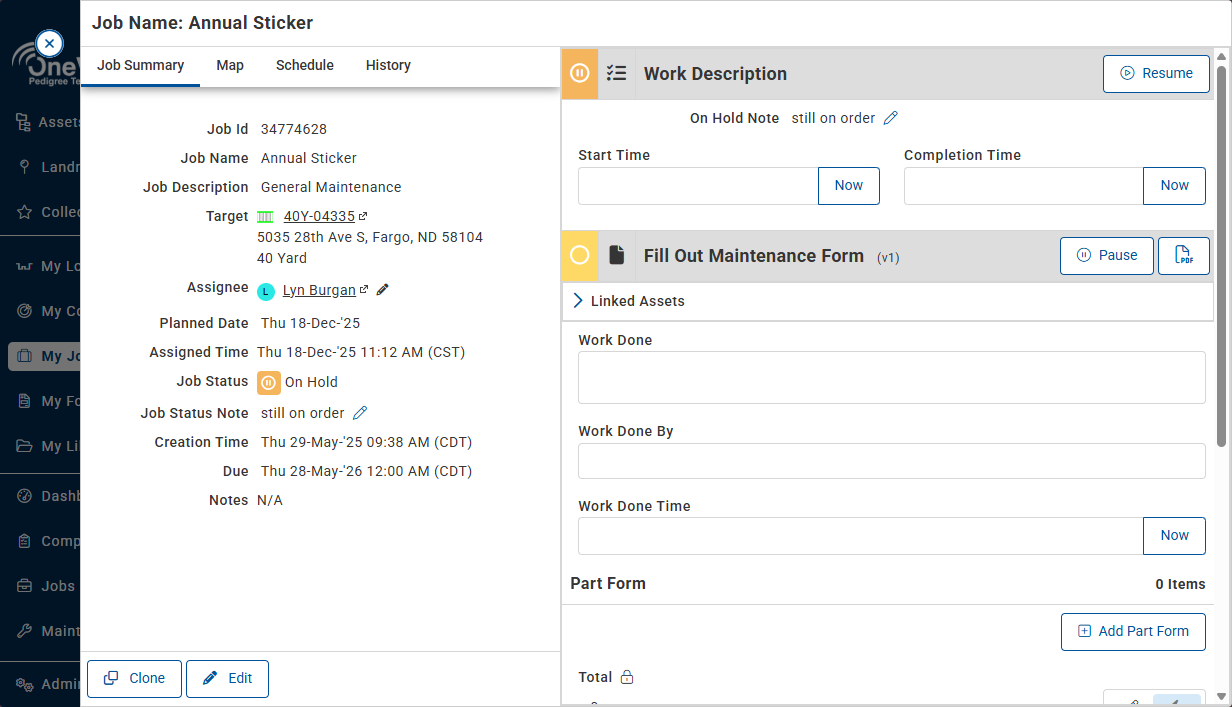
Task: Click the My Library folder sidebar icon
Action: click(x=24, y=446)
